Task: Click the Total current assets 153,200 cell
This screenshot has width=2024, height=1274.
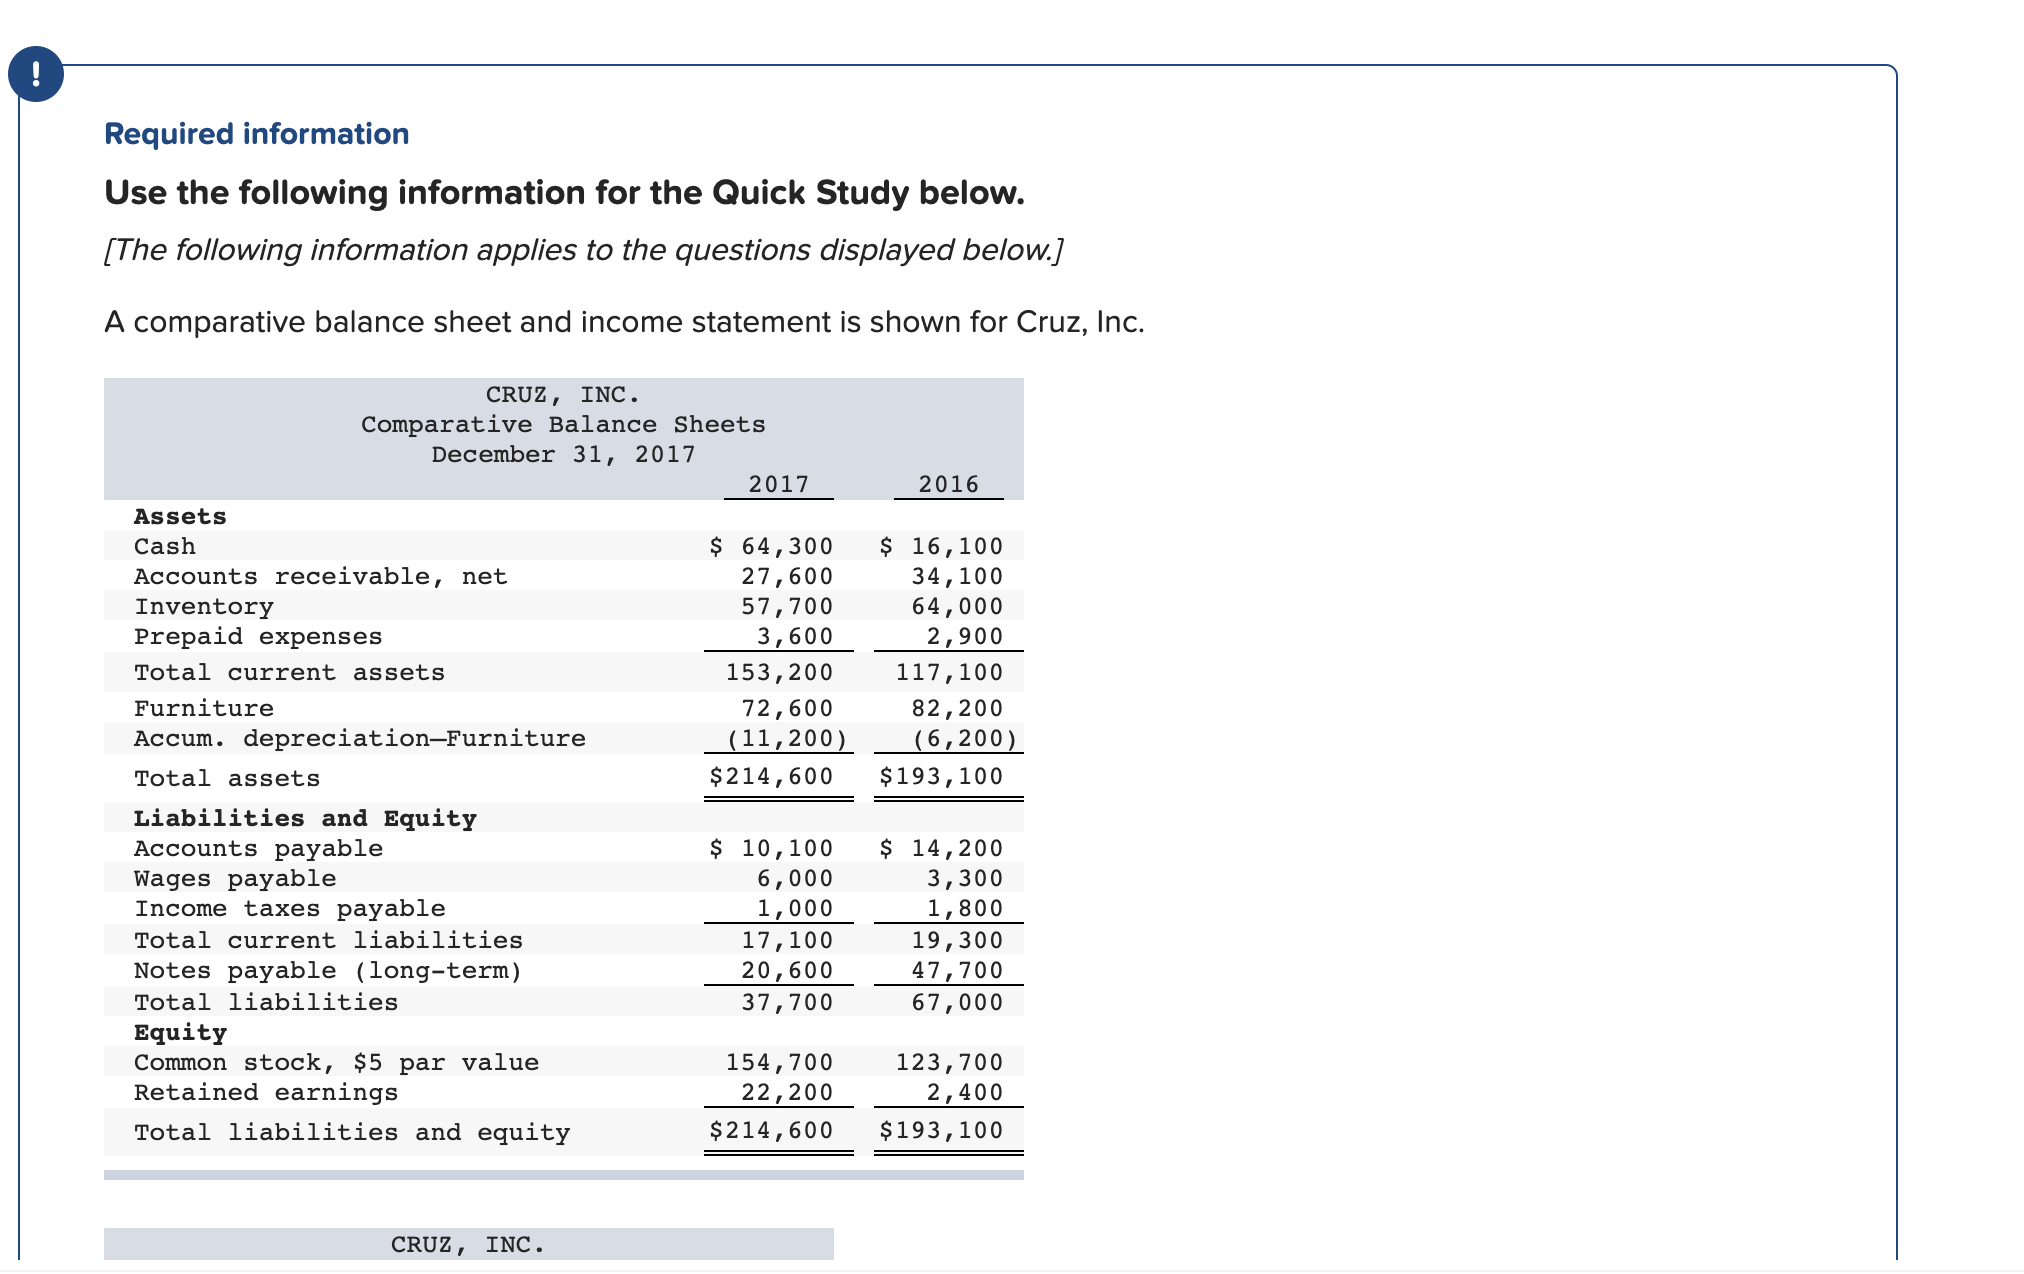Action: tap(779, 672)
